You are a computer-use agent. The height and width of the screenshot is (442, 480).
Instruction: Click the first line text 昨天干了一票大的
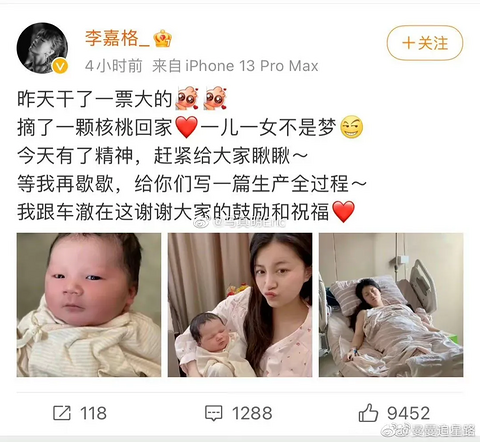pos(95,99)
